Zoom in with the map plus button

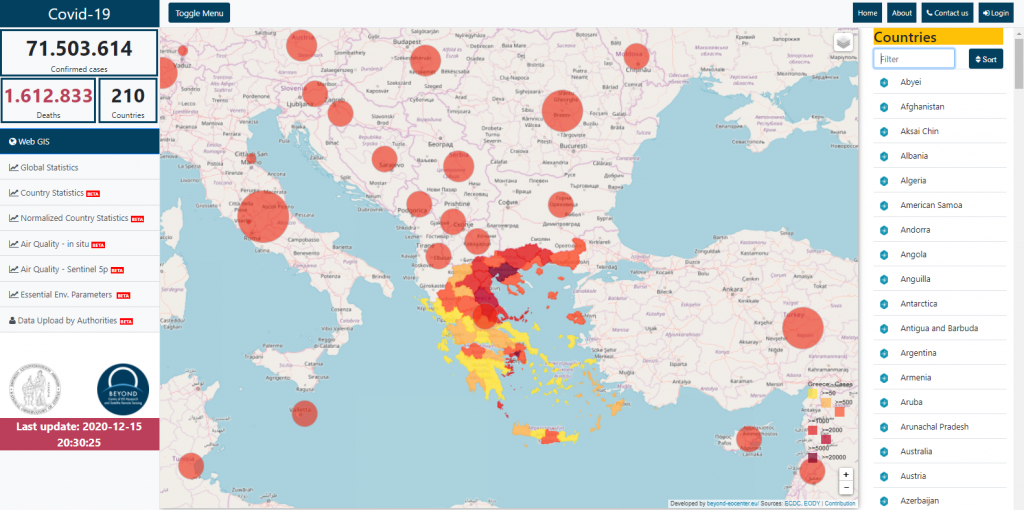tap(846, 474)
